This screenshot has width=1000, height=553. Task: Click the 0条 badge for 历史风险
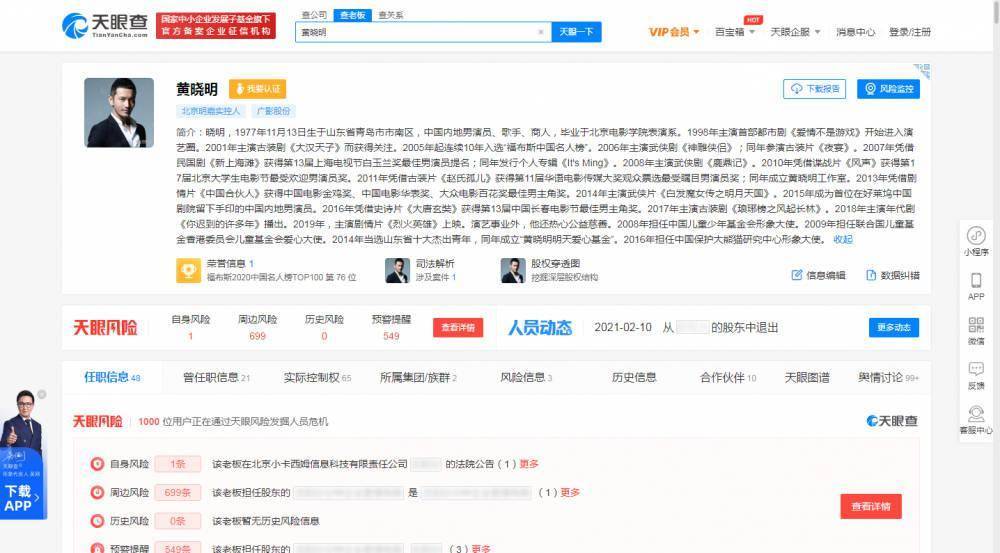(177, 521)
